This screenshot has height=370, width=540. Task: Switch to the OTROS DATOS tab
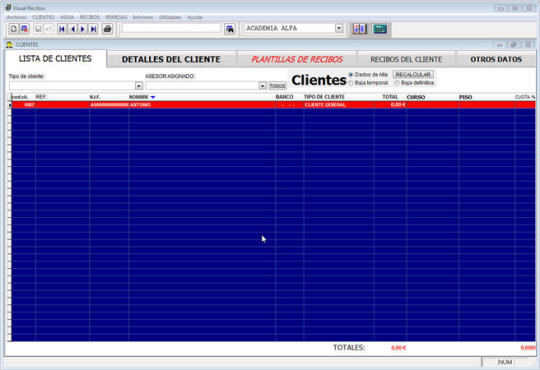(496, 59)
